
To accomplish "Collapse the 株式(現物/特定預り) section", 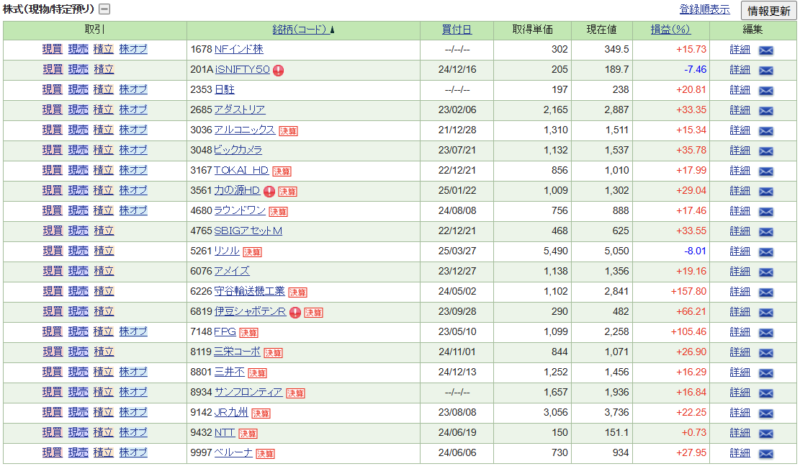I will [104, 9].
